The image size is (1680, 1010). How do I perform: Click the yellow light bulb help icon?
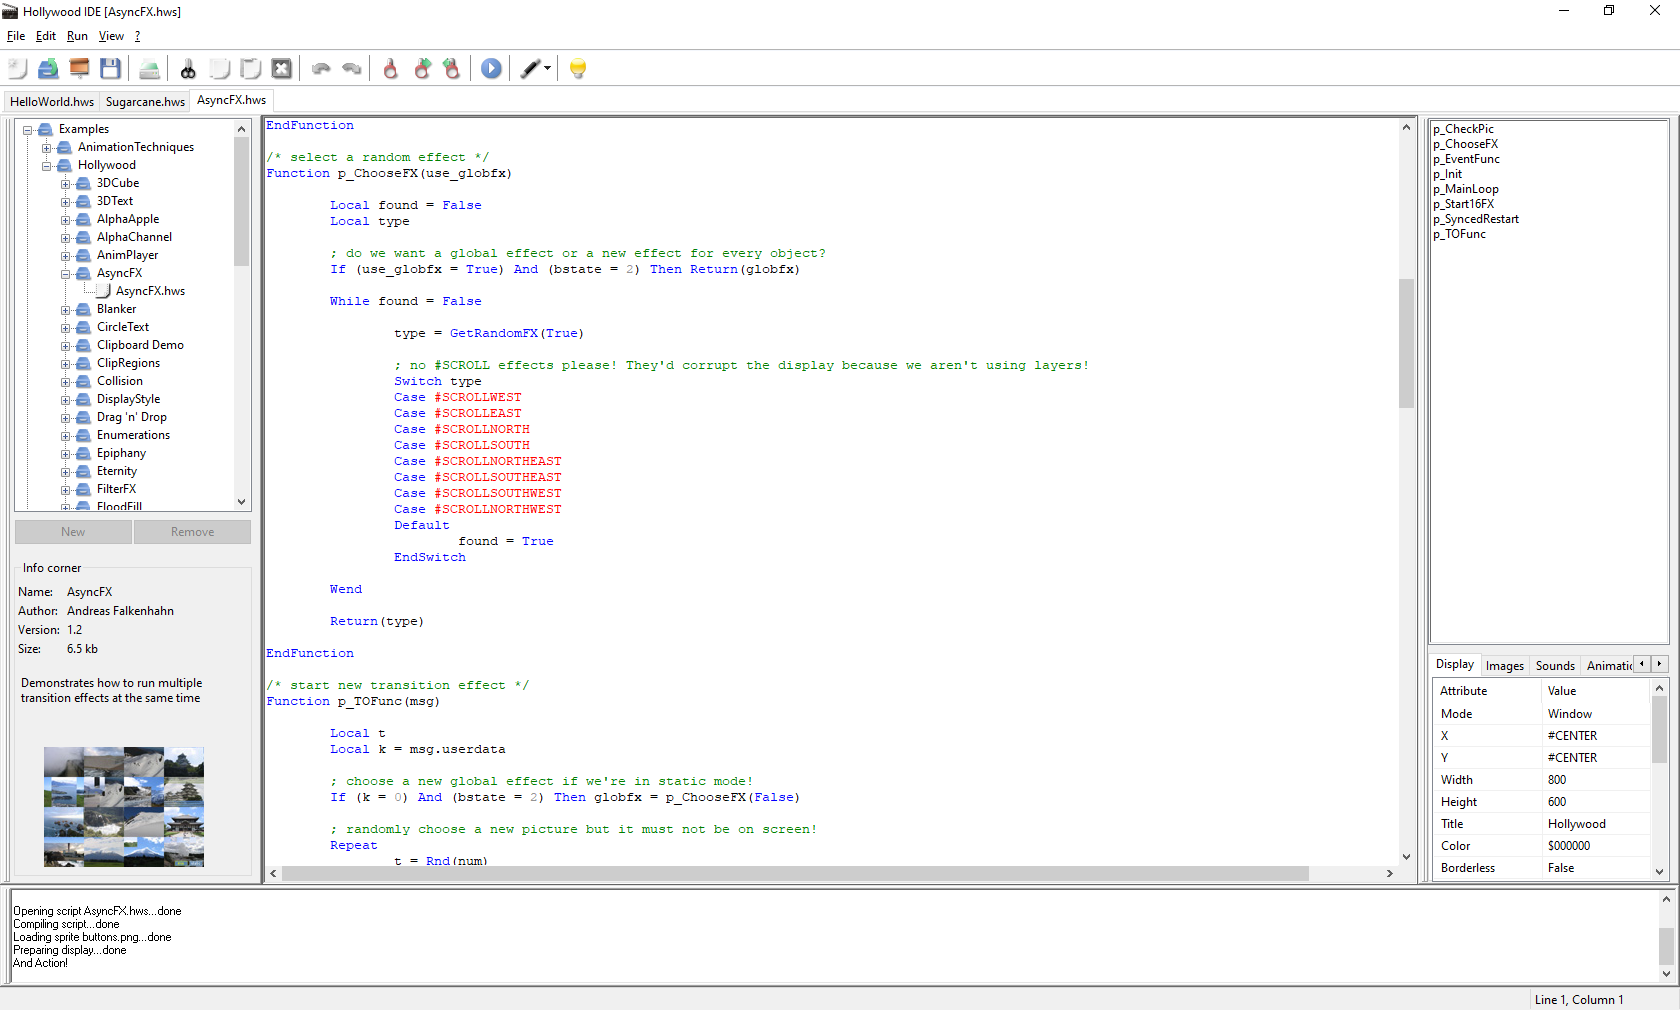(577, 68)
